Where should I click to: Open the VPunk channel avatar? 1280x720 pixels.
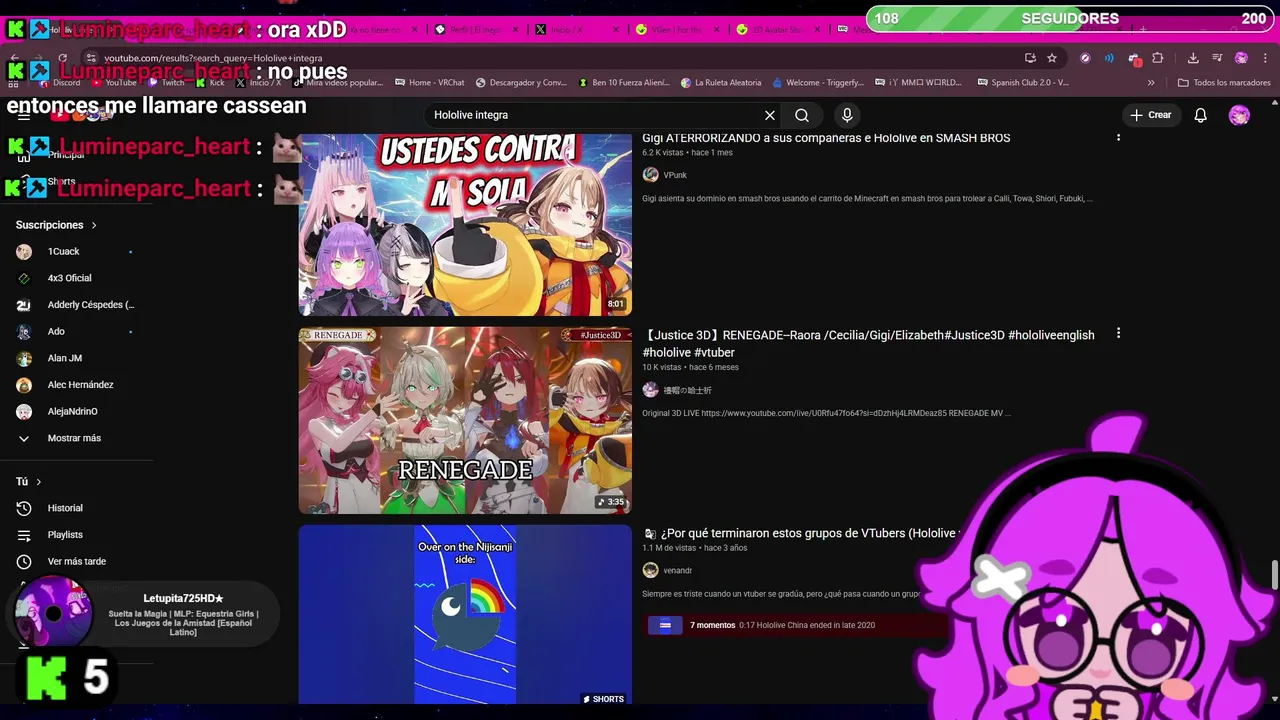point(650,175)
